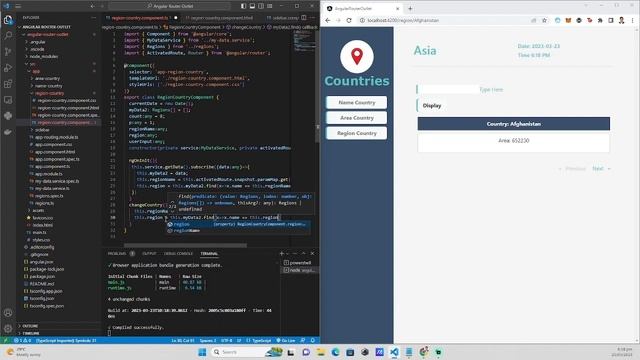Open Chrome side panel toggle

pyautogui.click(x=611, y=20)
